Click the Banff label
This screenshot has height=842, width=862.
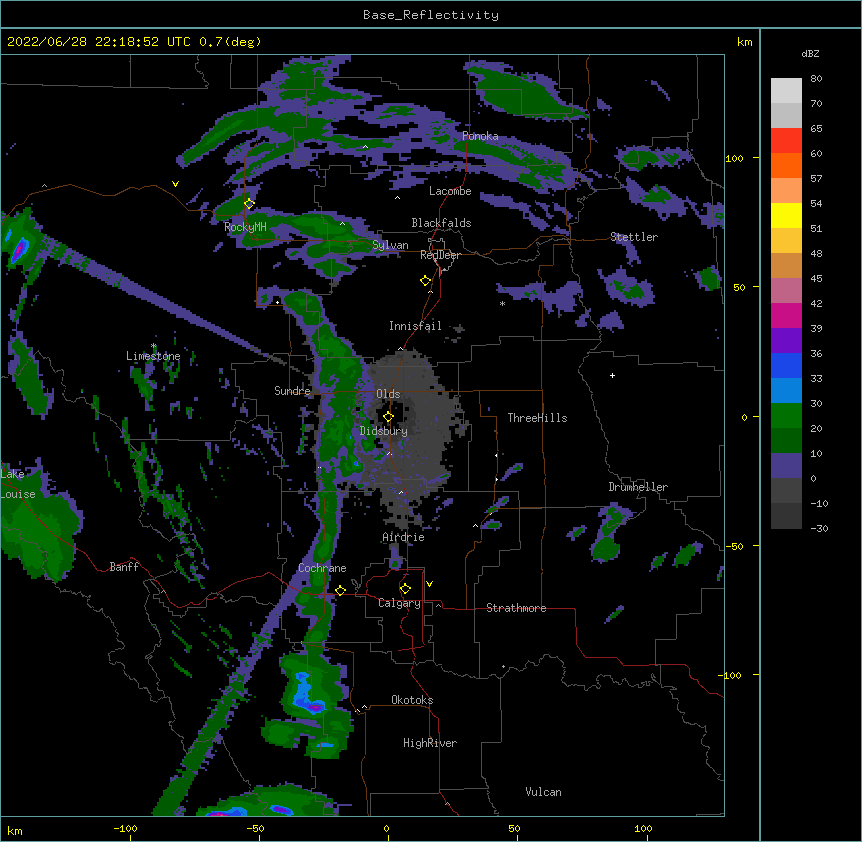[x=124, y=567]
